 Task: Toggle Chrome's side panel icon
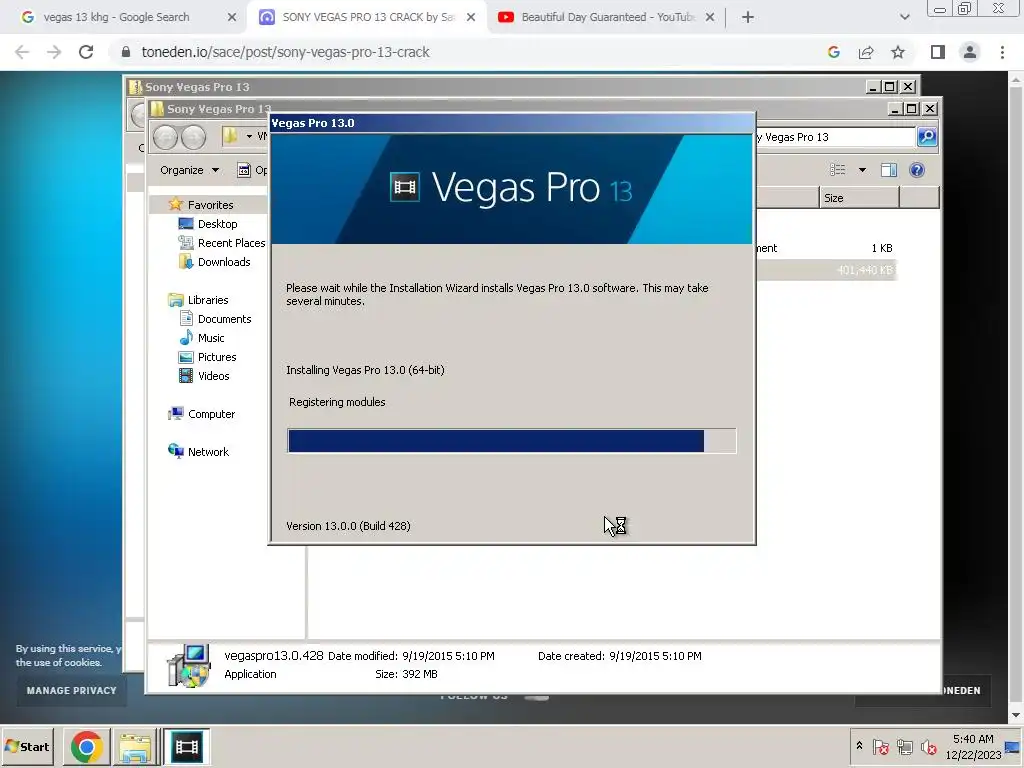938,52
